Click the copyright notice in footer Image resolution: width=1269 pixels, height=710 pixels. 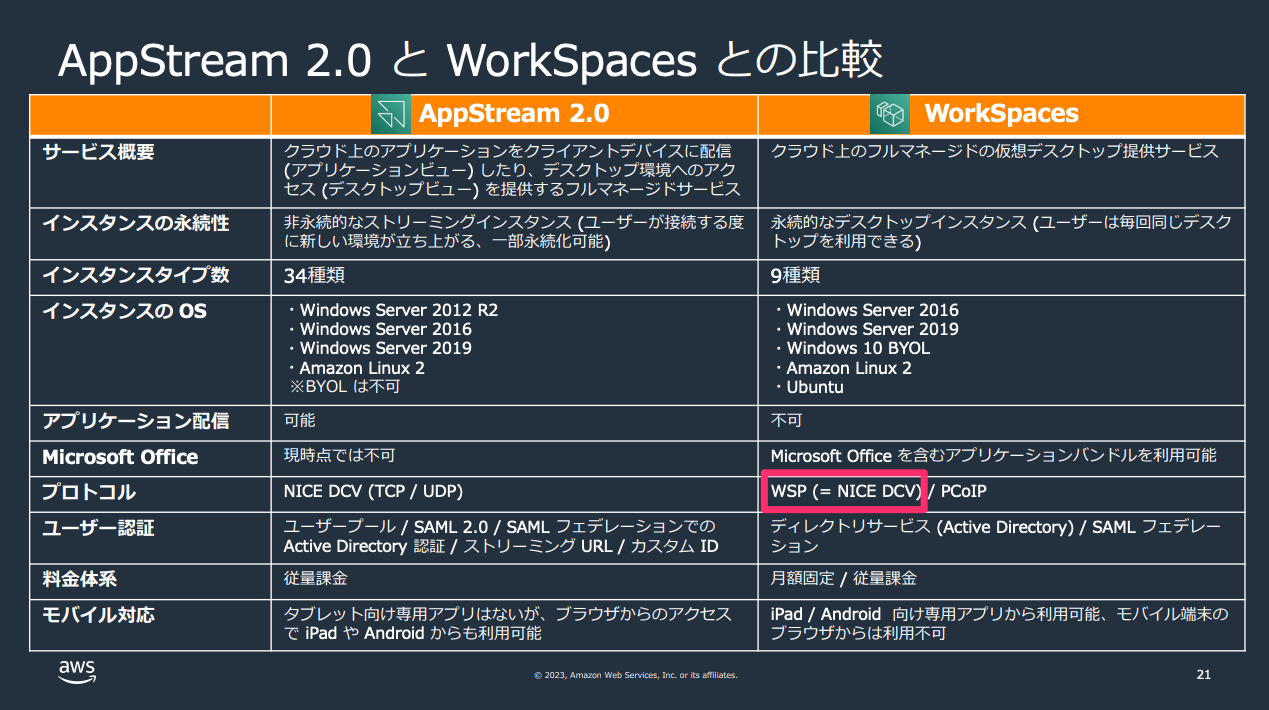point(636,675)
